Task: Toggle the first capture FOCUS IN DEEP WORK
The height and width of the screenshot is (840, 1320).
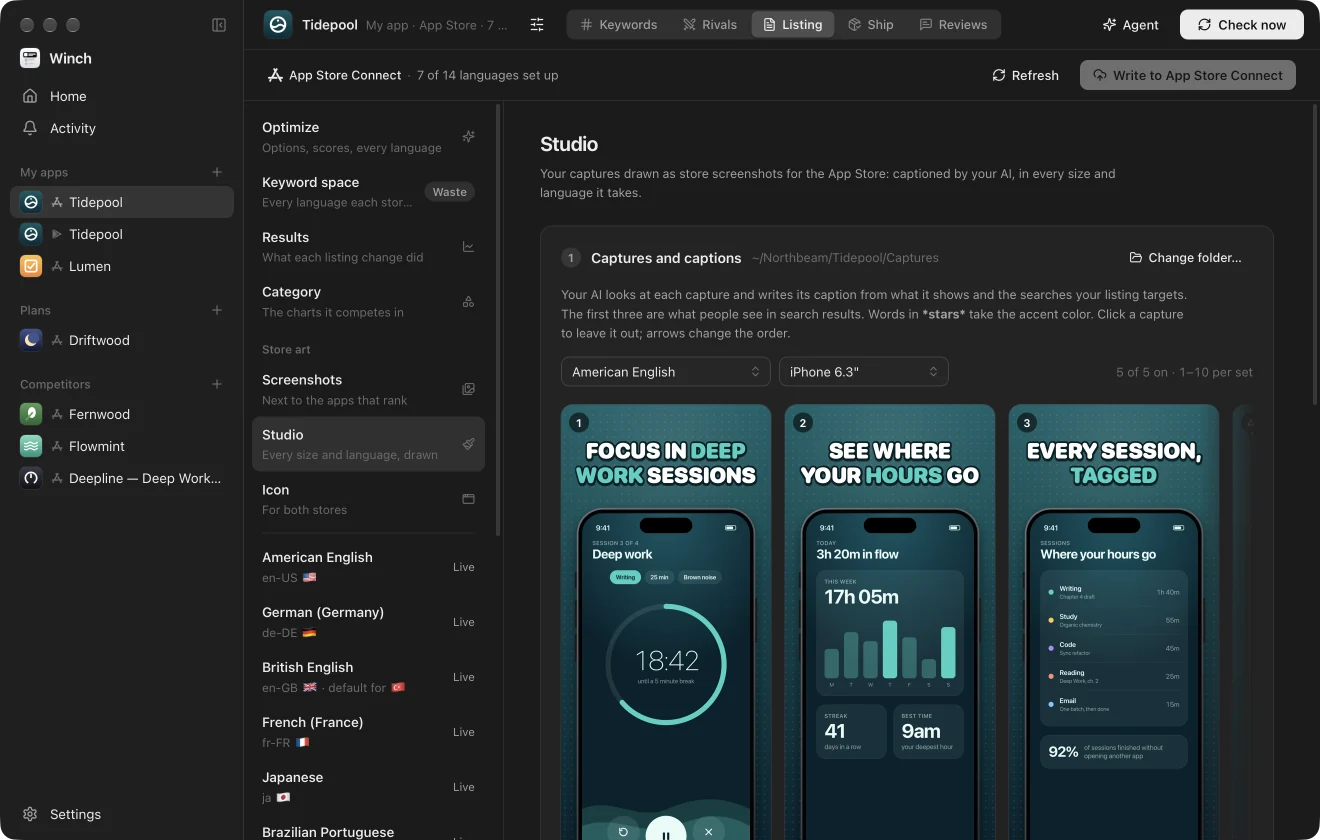Action: click(666, 622)
